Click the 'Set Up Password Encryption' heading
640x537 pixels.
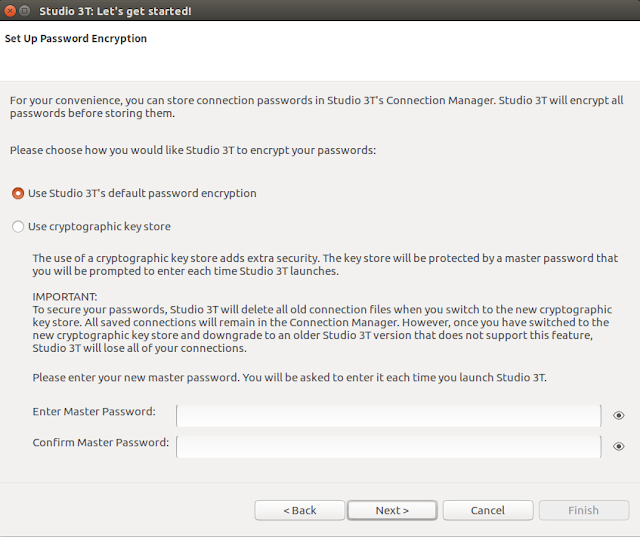coord(76,39)
